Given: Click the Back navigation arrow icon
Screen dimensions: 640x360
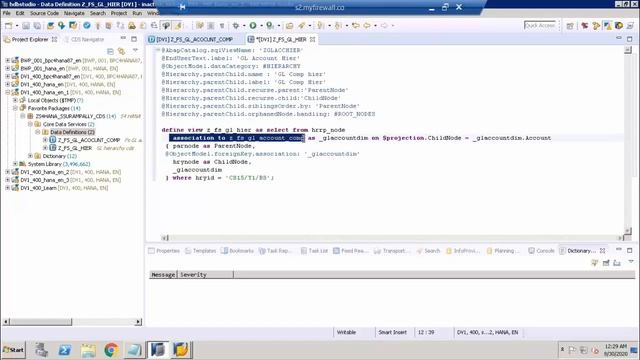Looking at the screenshot, I should coord(367,25).
